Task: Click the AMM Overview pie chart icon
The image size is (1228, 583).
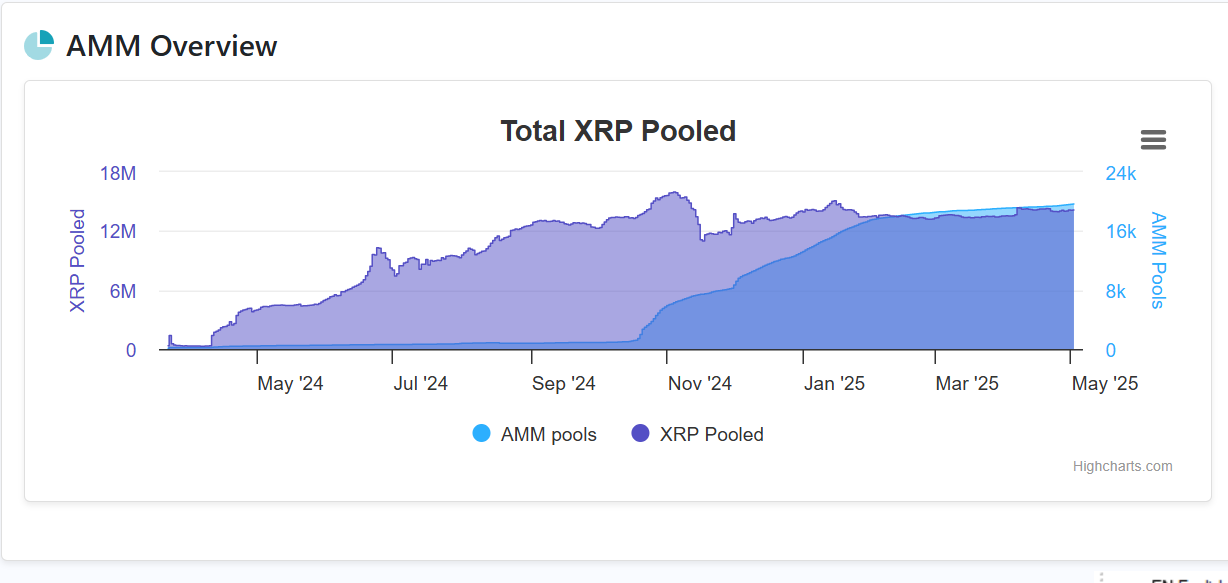Action: (x=39, y=45)
